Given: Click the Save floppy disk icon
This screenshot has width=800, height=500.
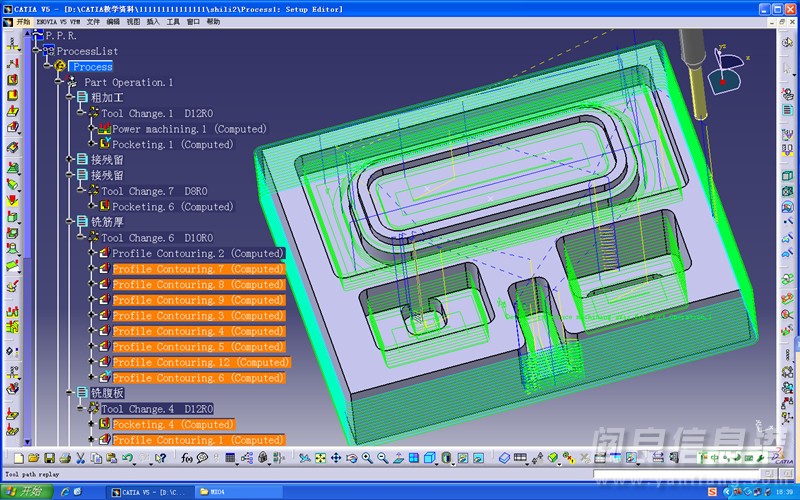Looking at the screenshot, I should [x=49, y=458].
